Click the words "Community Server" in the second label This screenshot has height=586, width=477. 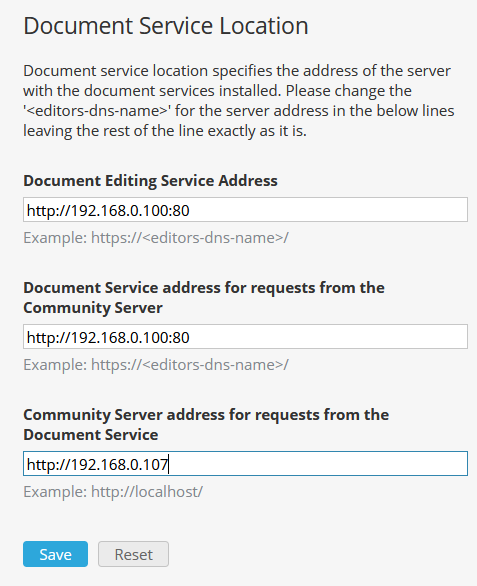[93, 308]
